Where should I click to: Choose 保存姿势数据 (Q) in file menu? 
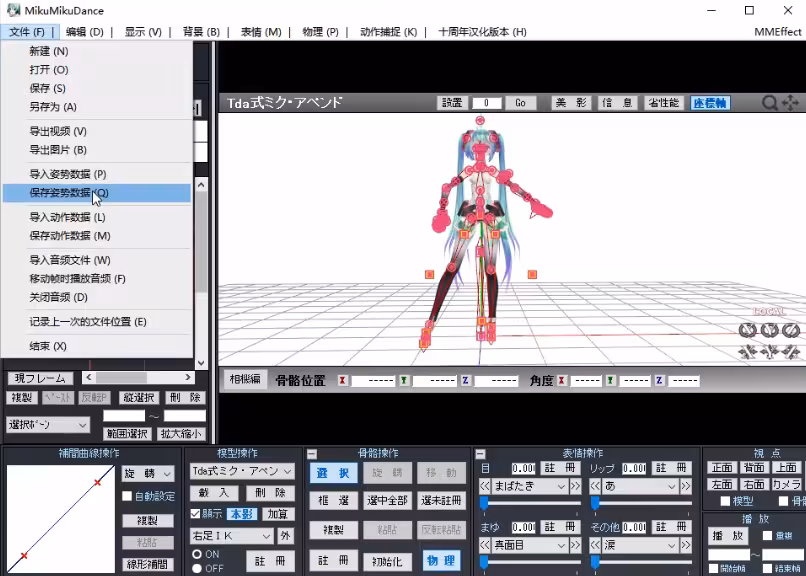click(x=97, y=193)
